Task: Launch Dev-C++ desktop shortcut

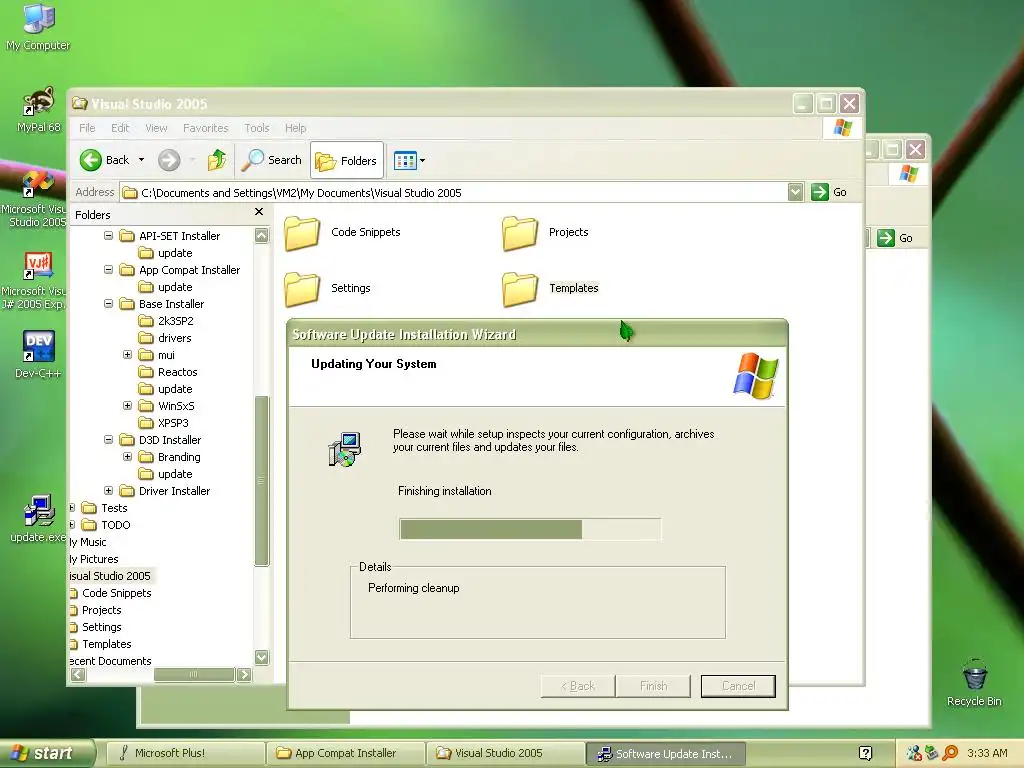Action: coord(38,355)
